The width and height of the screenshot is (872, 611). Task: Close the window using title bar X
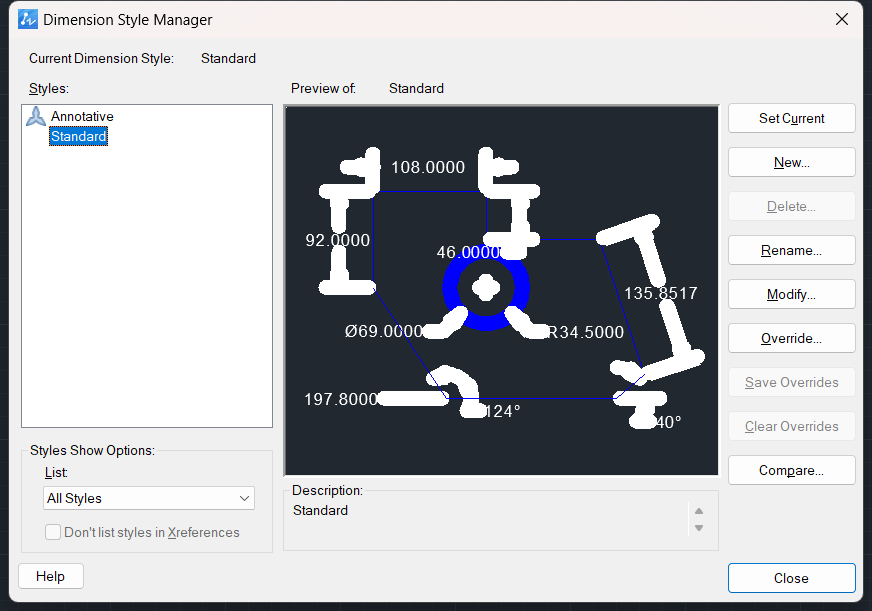[x=841, y=19]
